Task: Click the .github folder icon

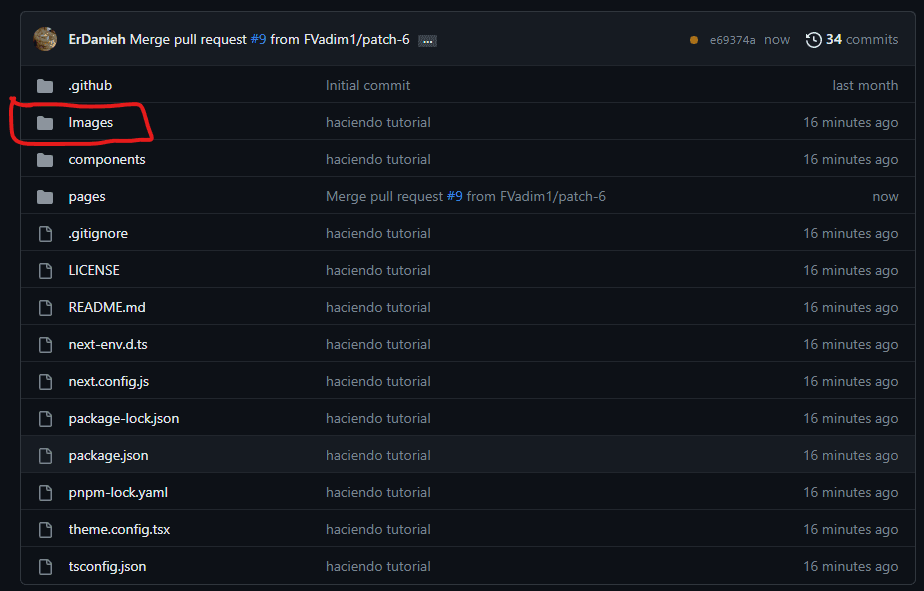Action: [45, 86]
